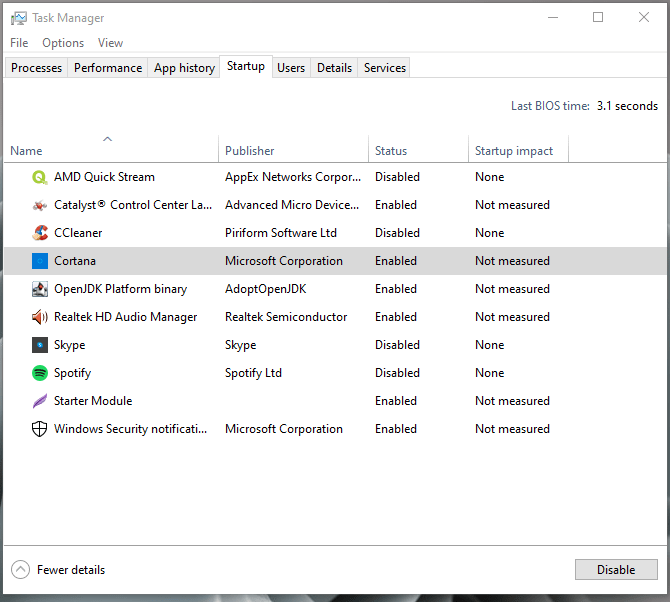
Task: Open the File menu
Action: [x=19, y=43]
